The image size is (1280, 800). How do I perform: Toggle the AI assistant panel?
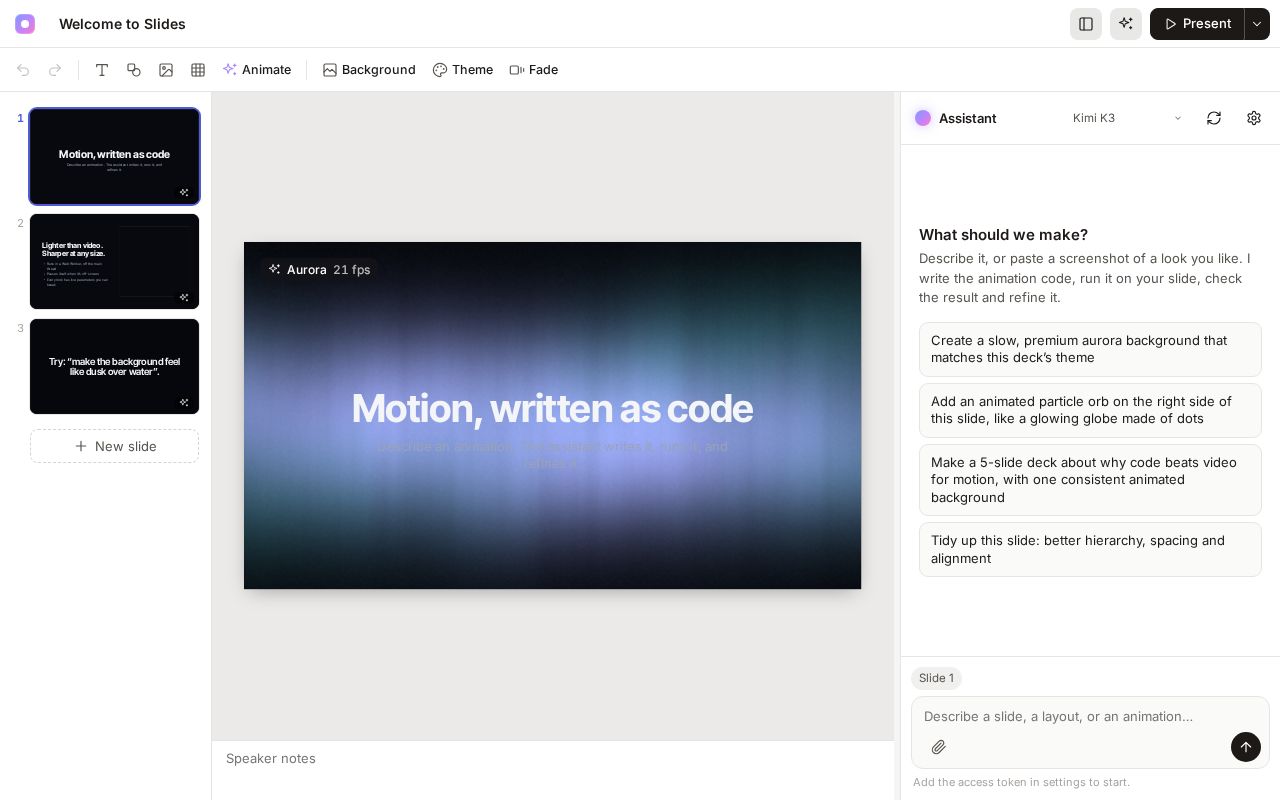pos(1126,24)
